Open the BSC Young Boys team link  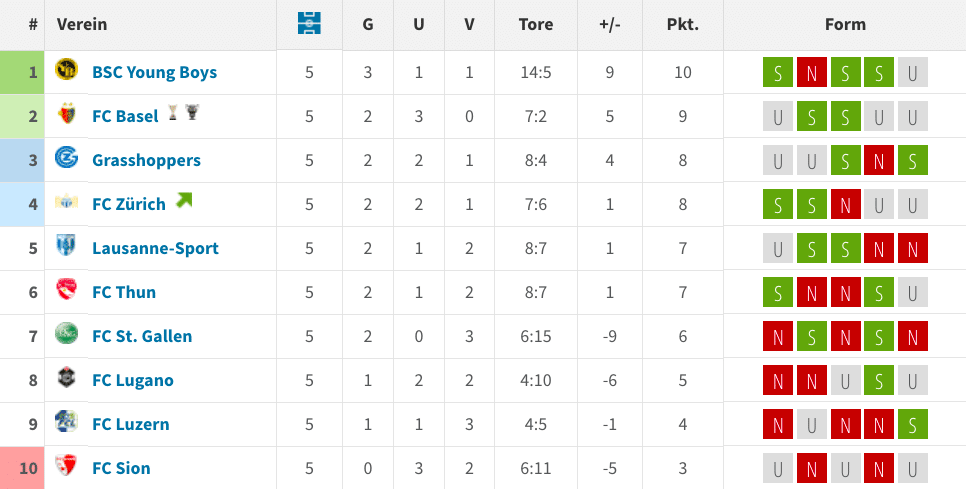coord(155,72)
